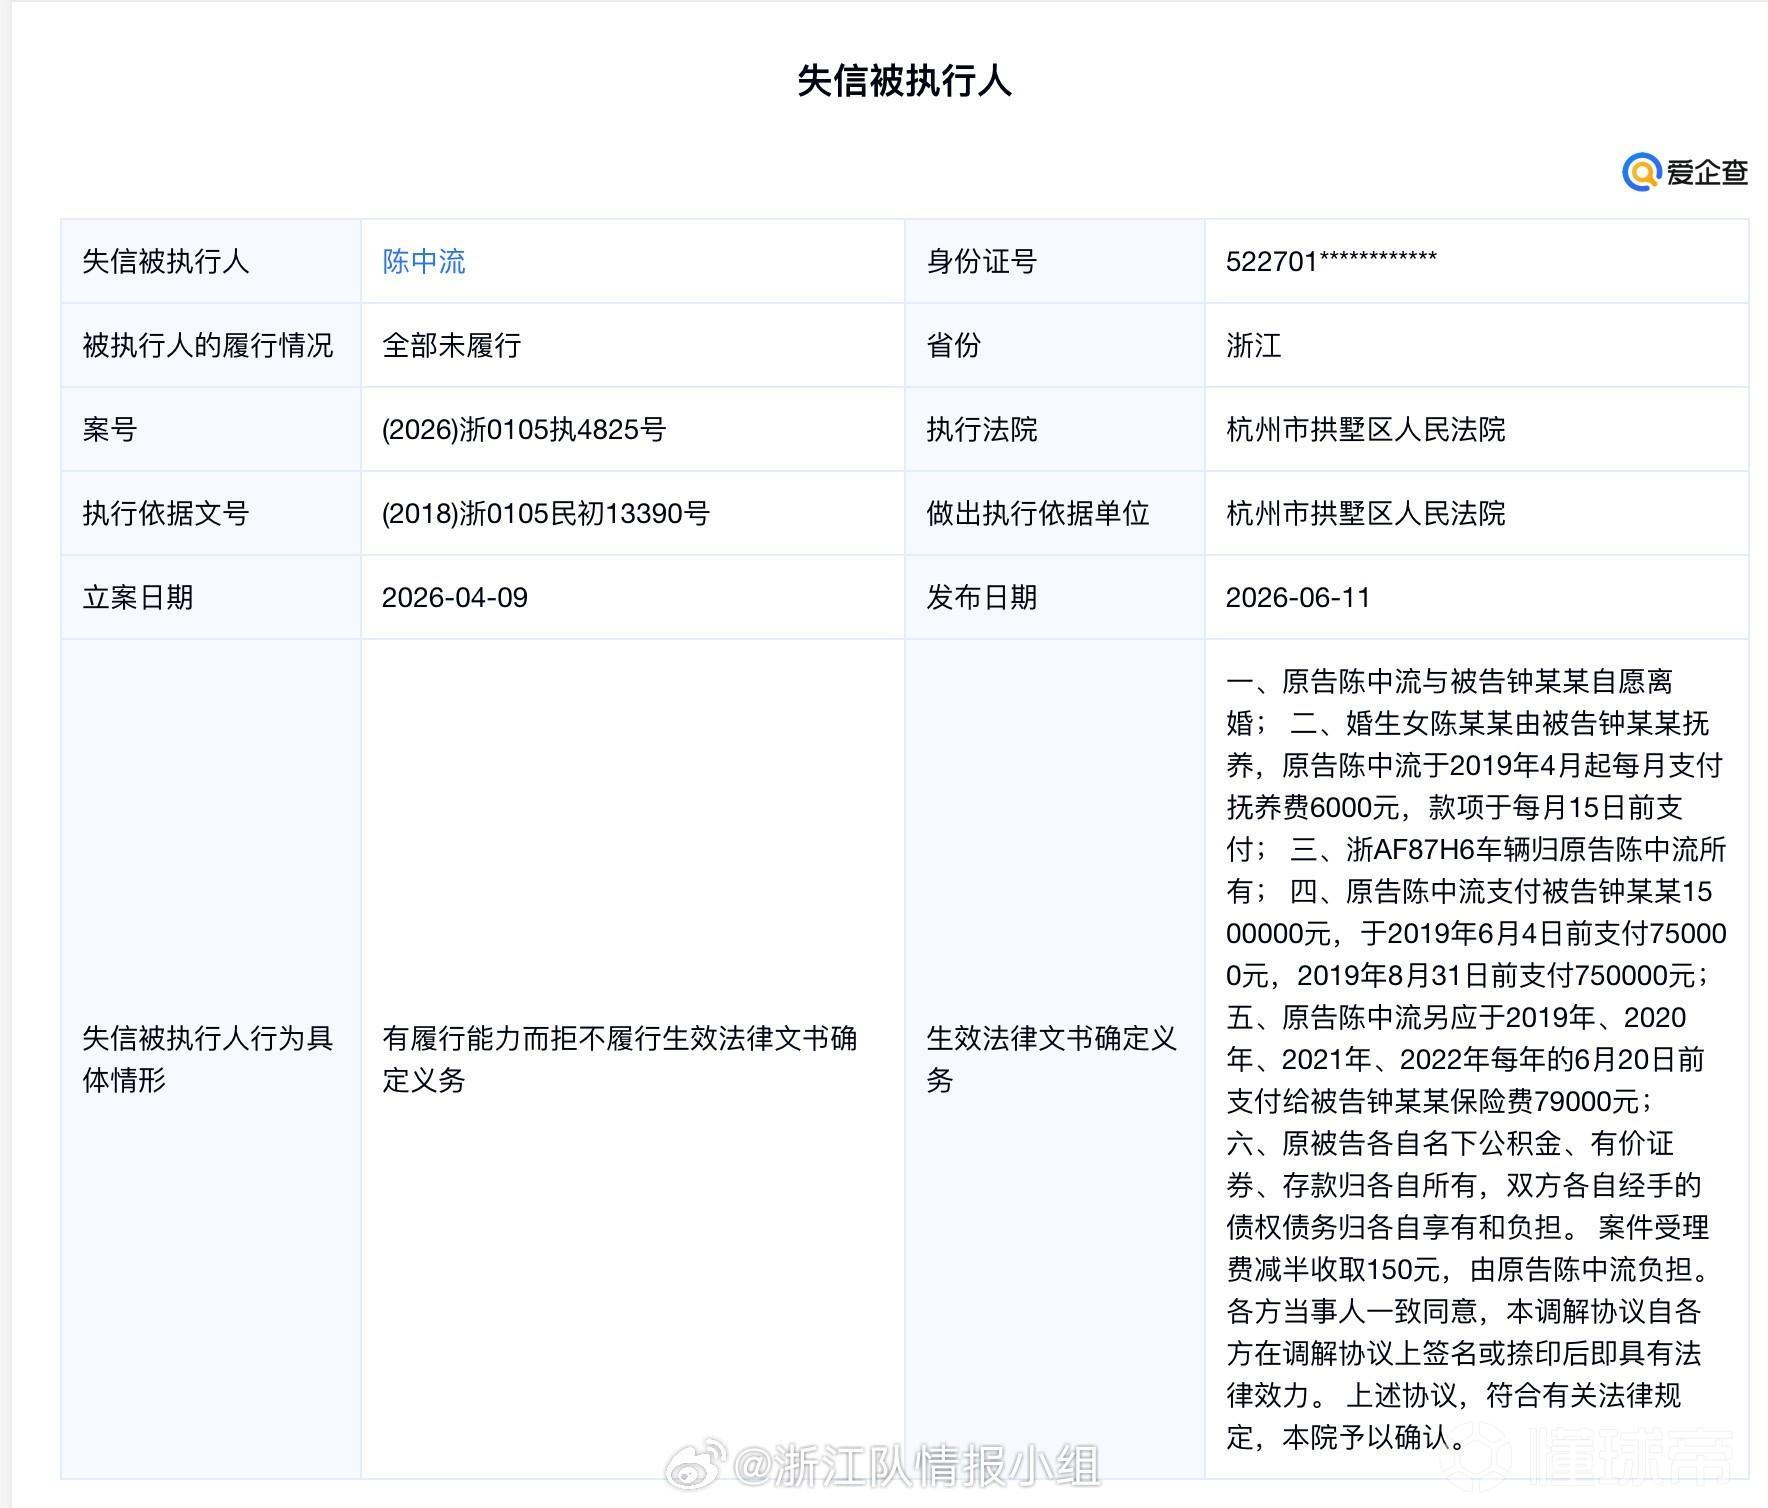Screen dimensions: 1768x1508
Task: Select 杭州市拱墅区人民法院 in 做出执行依据单位 row
Action: 1366,514
